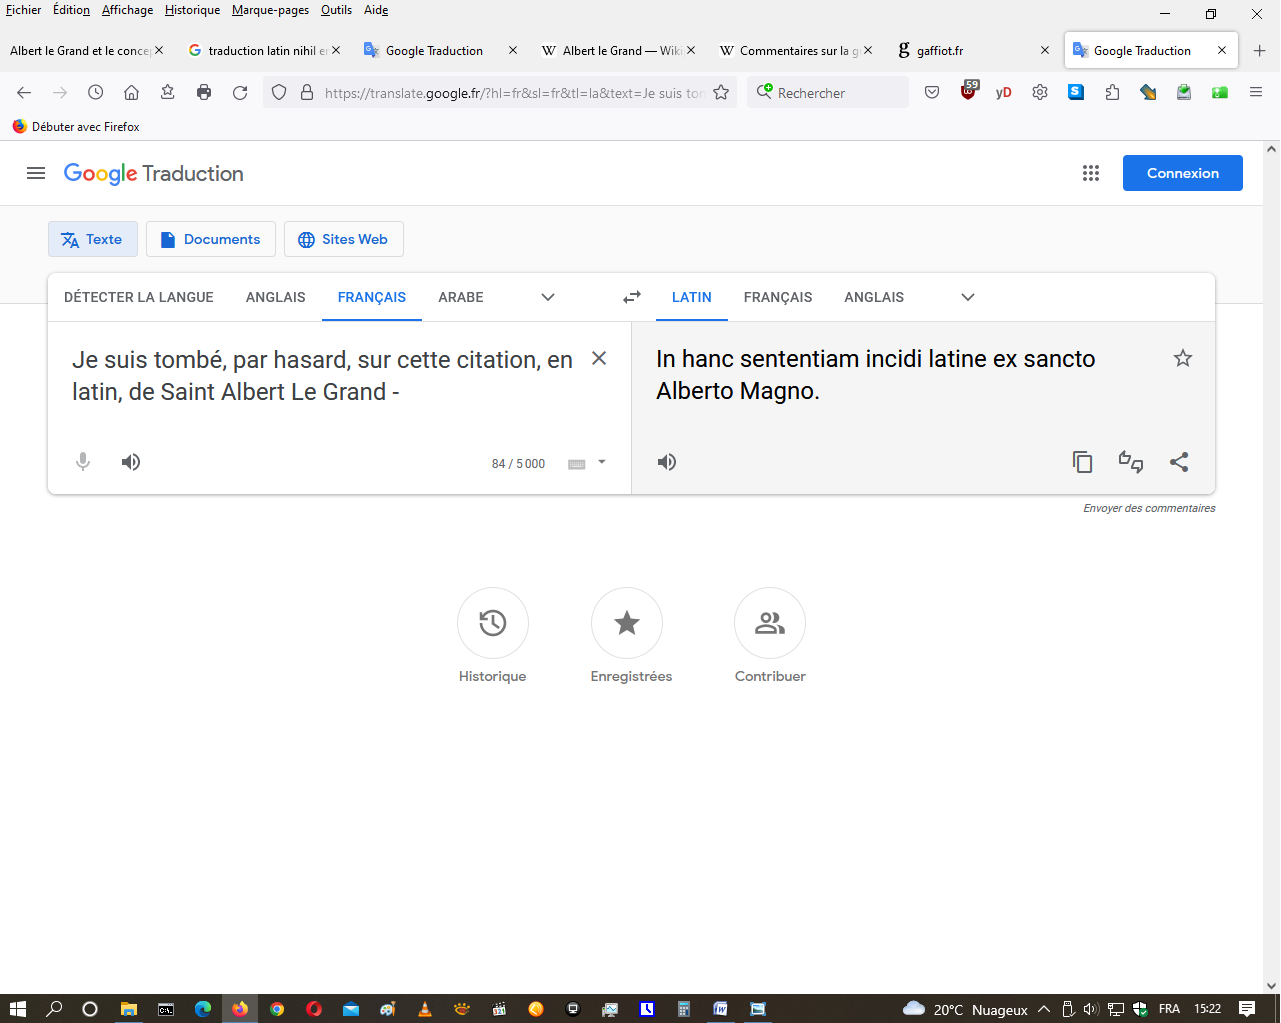Click the Pocket save icon
The height and width of the screenshot is (1023, 1281).
(x=932, y=93)
